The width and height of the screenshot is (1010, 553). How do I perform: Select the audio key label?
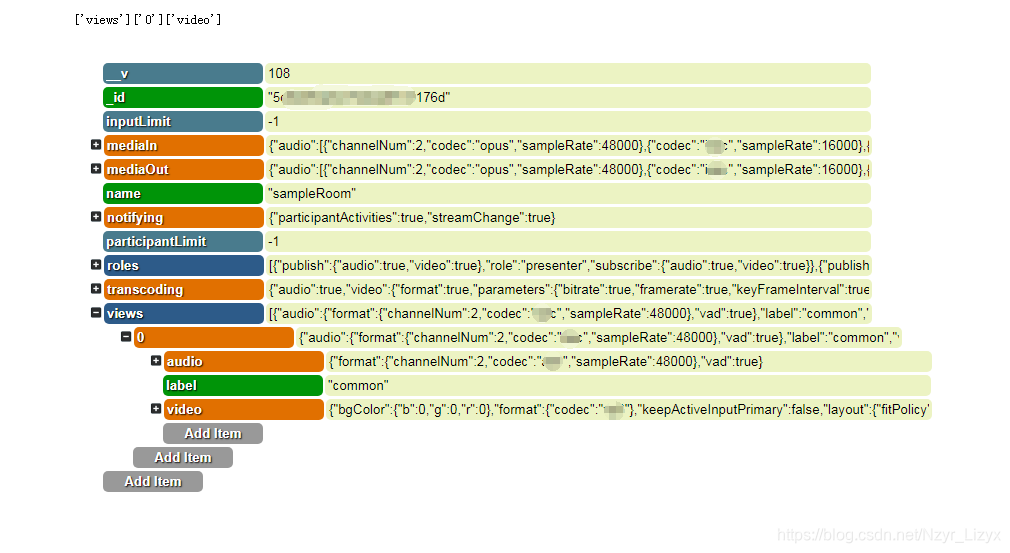pyautogui.click(x=243, y=361)
